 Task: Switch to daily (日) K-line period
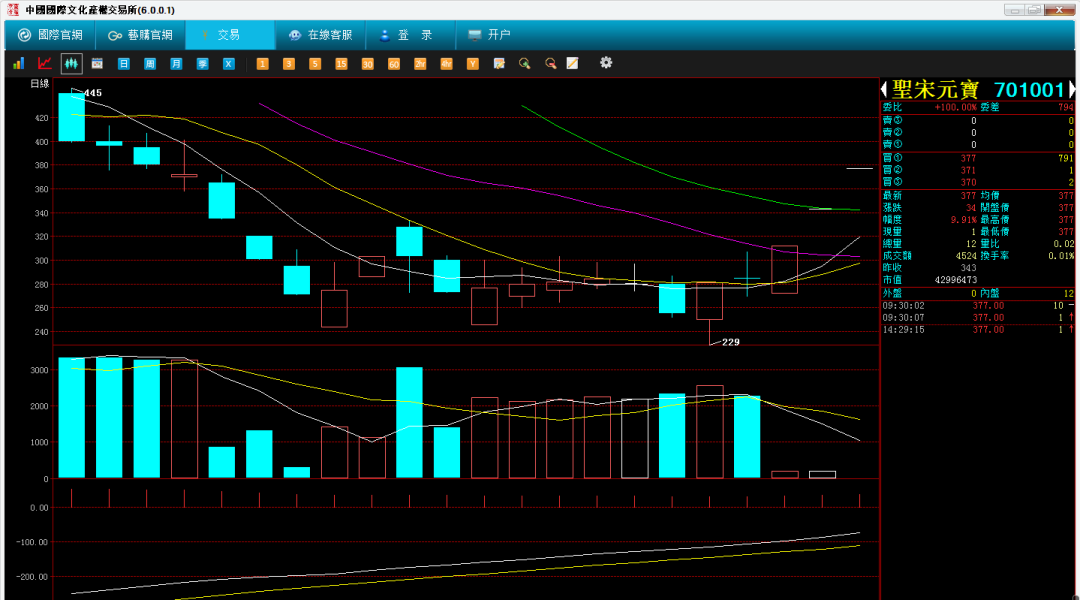coord(123,63)
